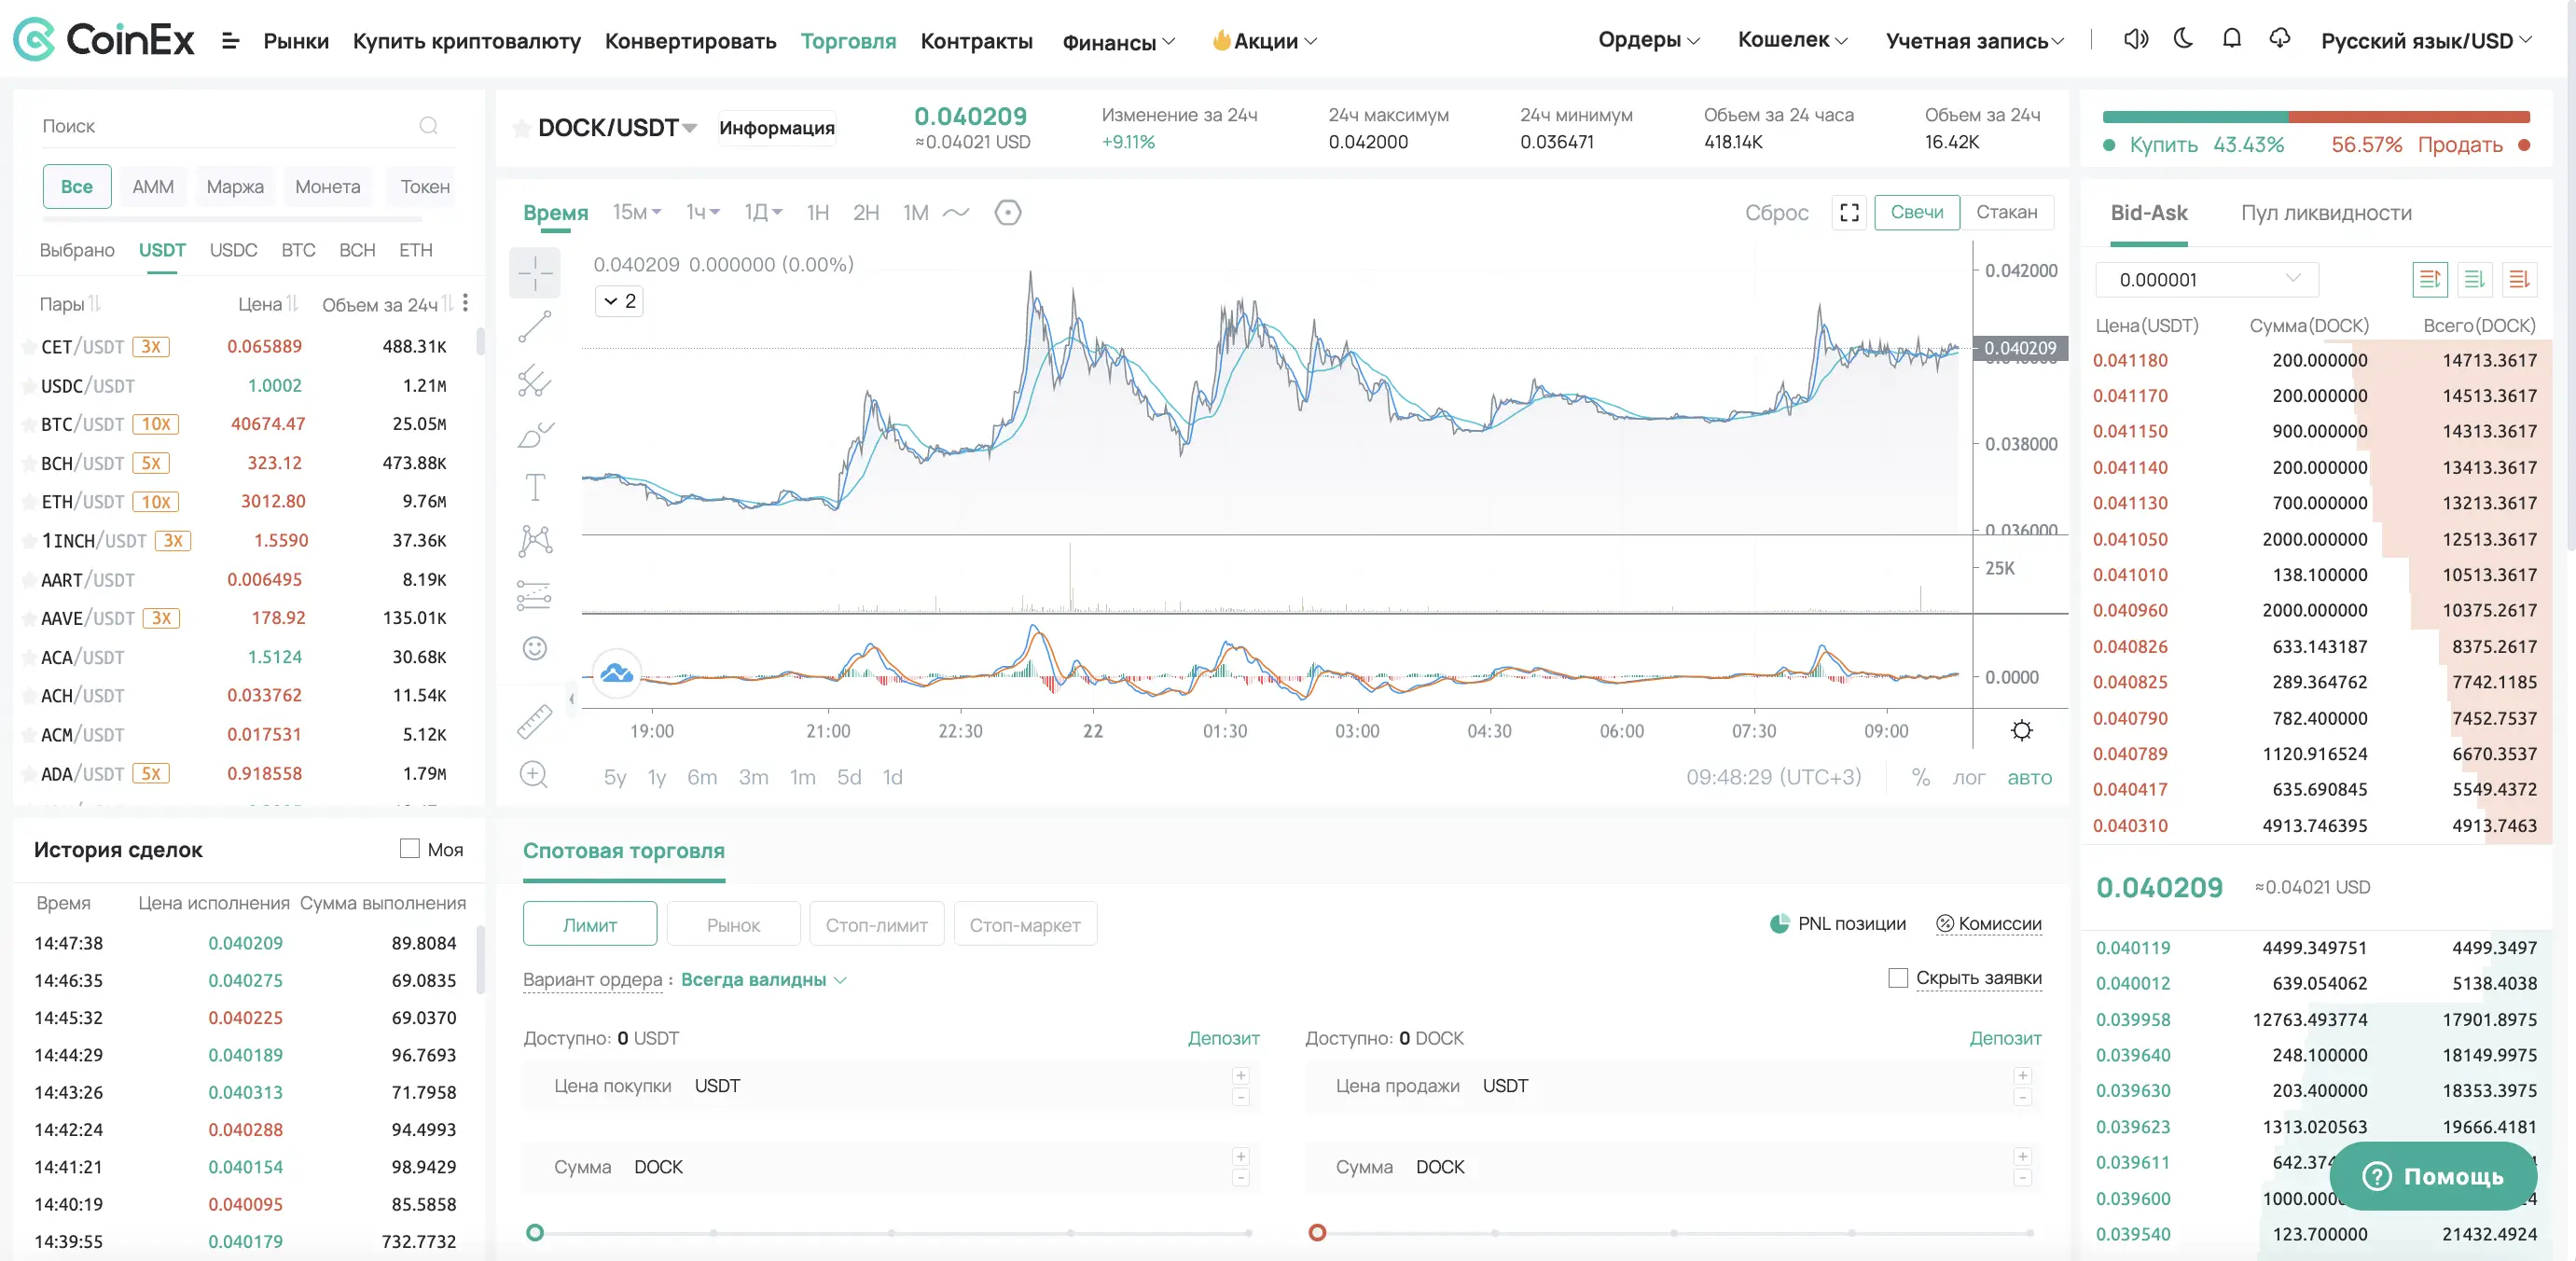Open the Ордеры dropdown

point(1649,40)
